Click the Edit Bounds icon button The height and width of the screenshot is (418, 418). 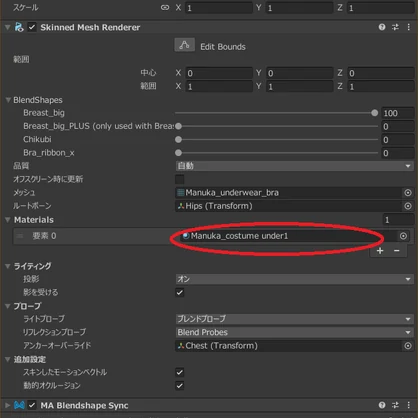coord(185,45)
